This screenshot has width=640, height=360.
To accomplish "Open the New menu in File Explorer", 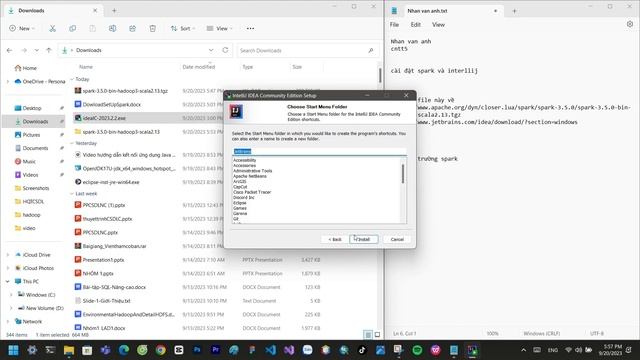I will tap(22, 29).
